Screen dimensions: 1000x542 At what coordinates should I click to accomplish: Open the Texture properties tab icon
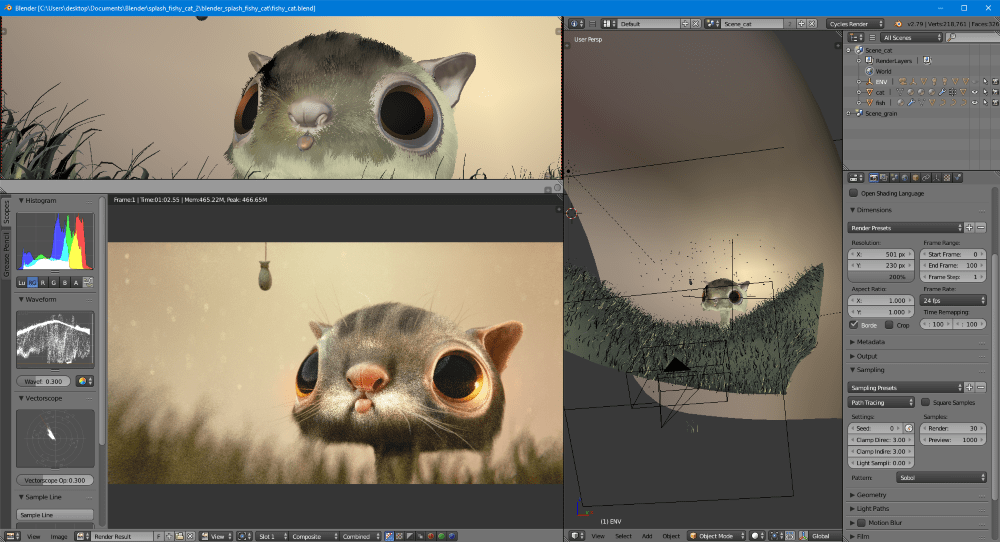coord(947,178)
